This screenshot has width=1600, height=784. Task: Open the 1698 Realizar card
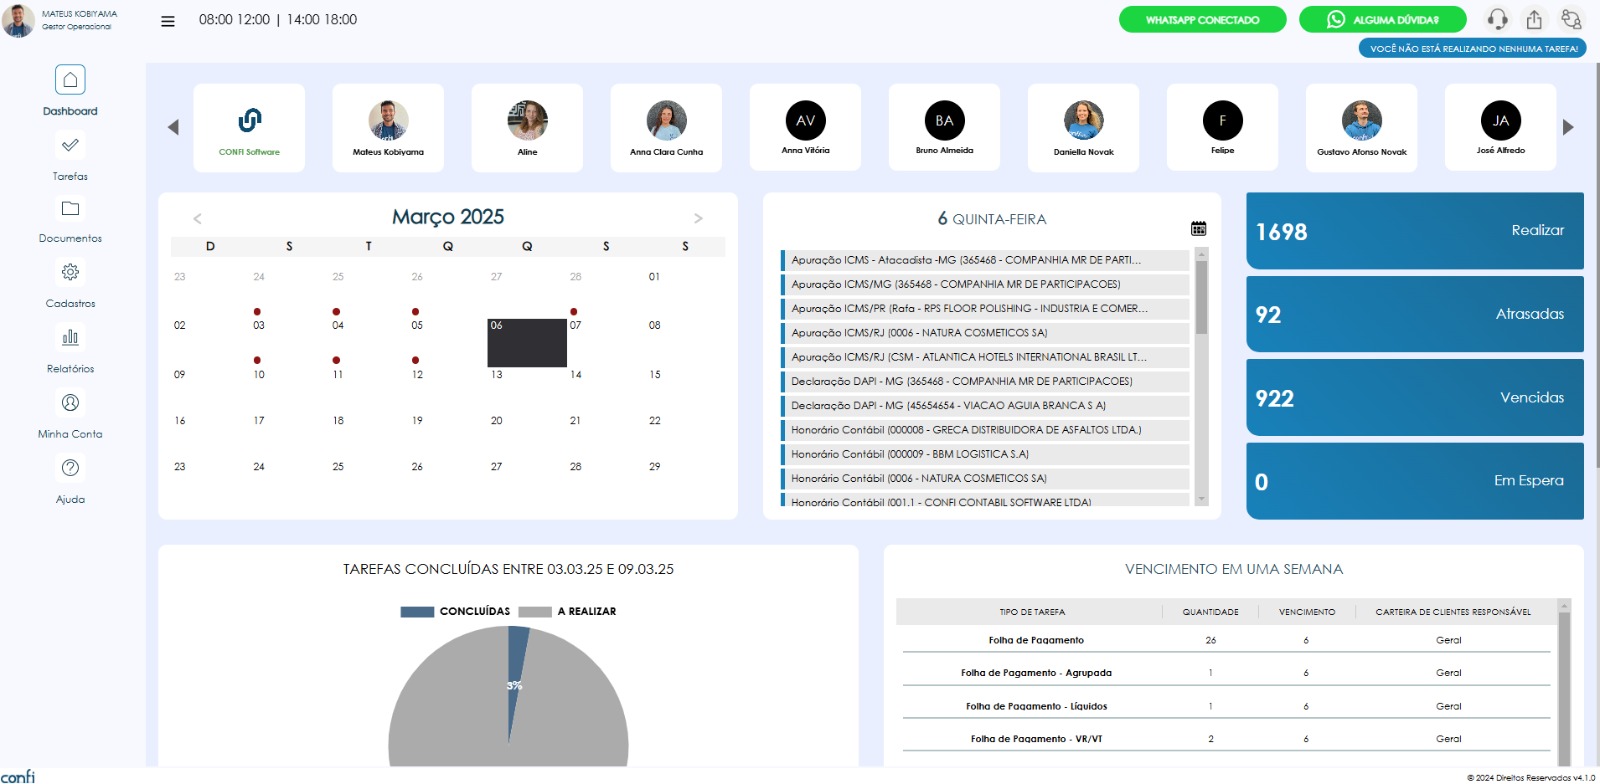(x=1414, y=231)
